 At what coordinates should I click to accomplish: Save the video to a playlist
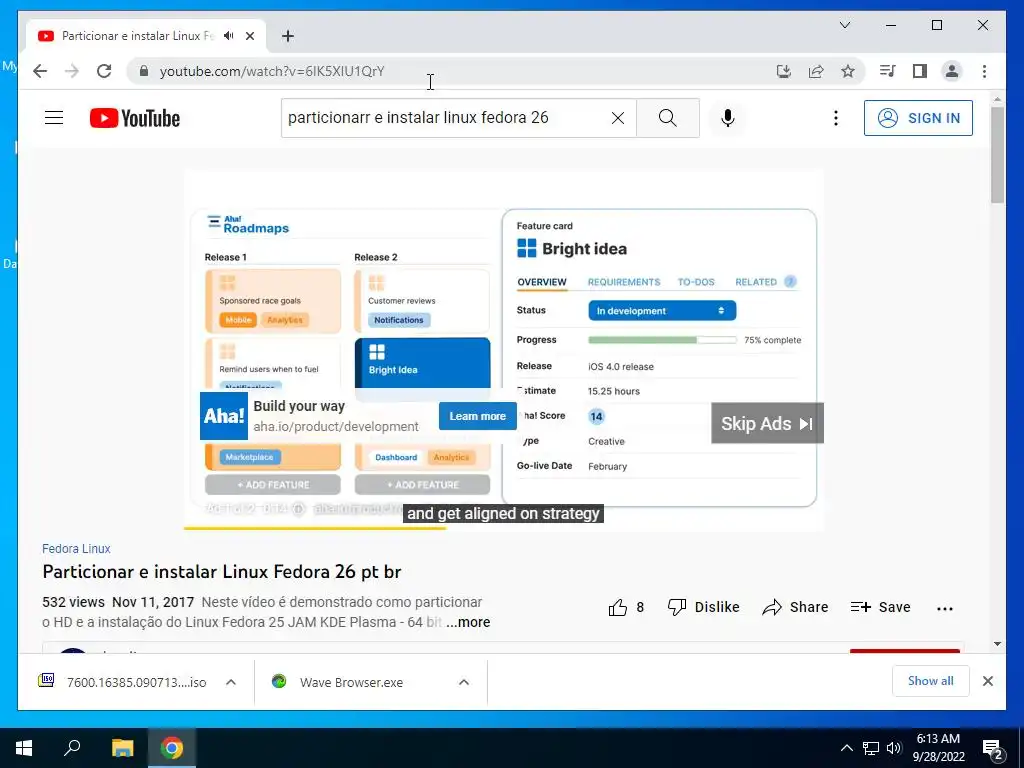pos(880,607)
